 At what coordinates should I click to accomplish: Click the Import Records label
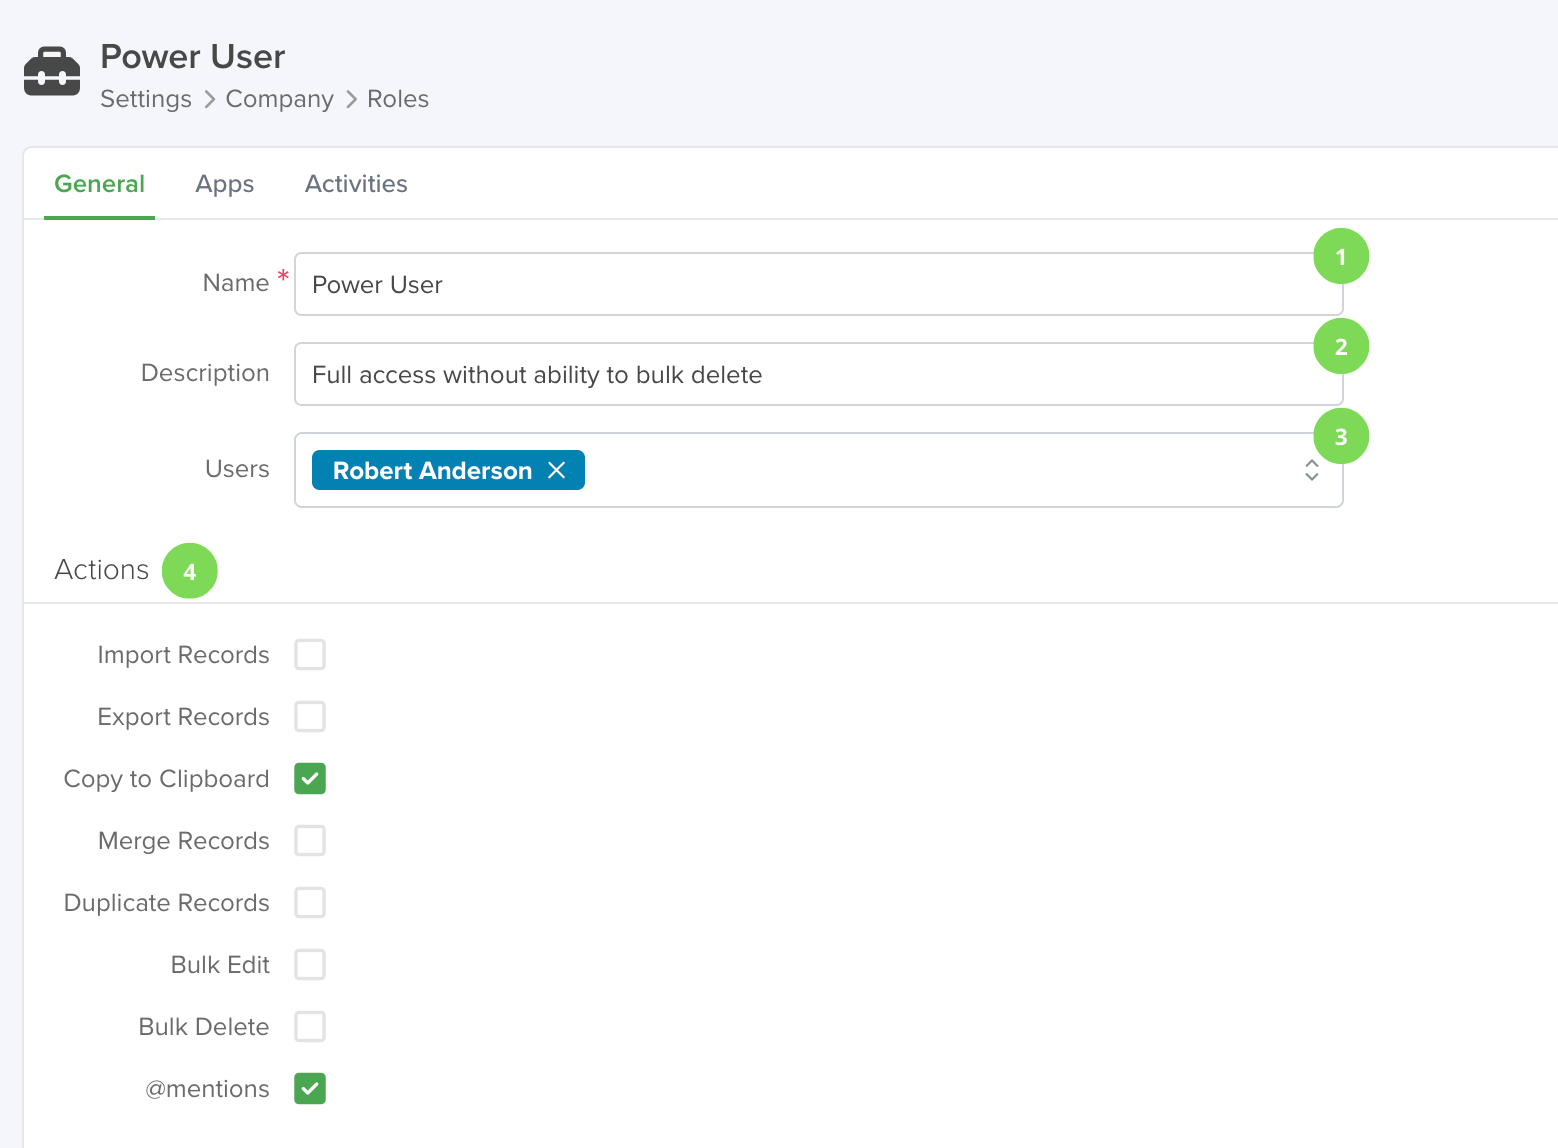click(x=184, y=655)
